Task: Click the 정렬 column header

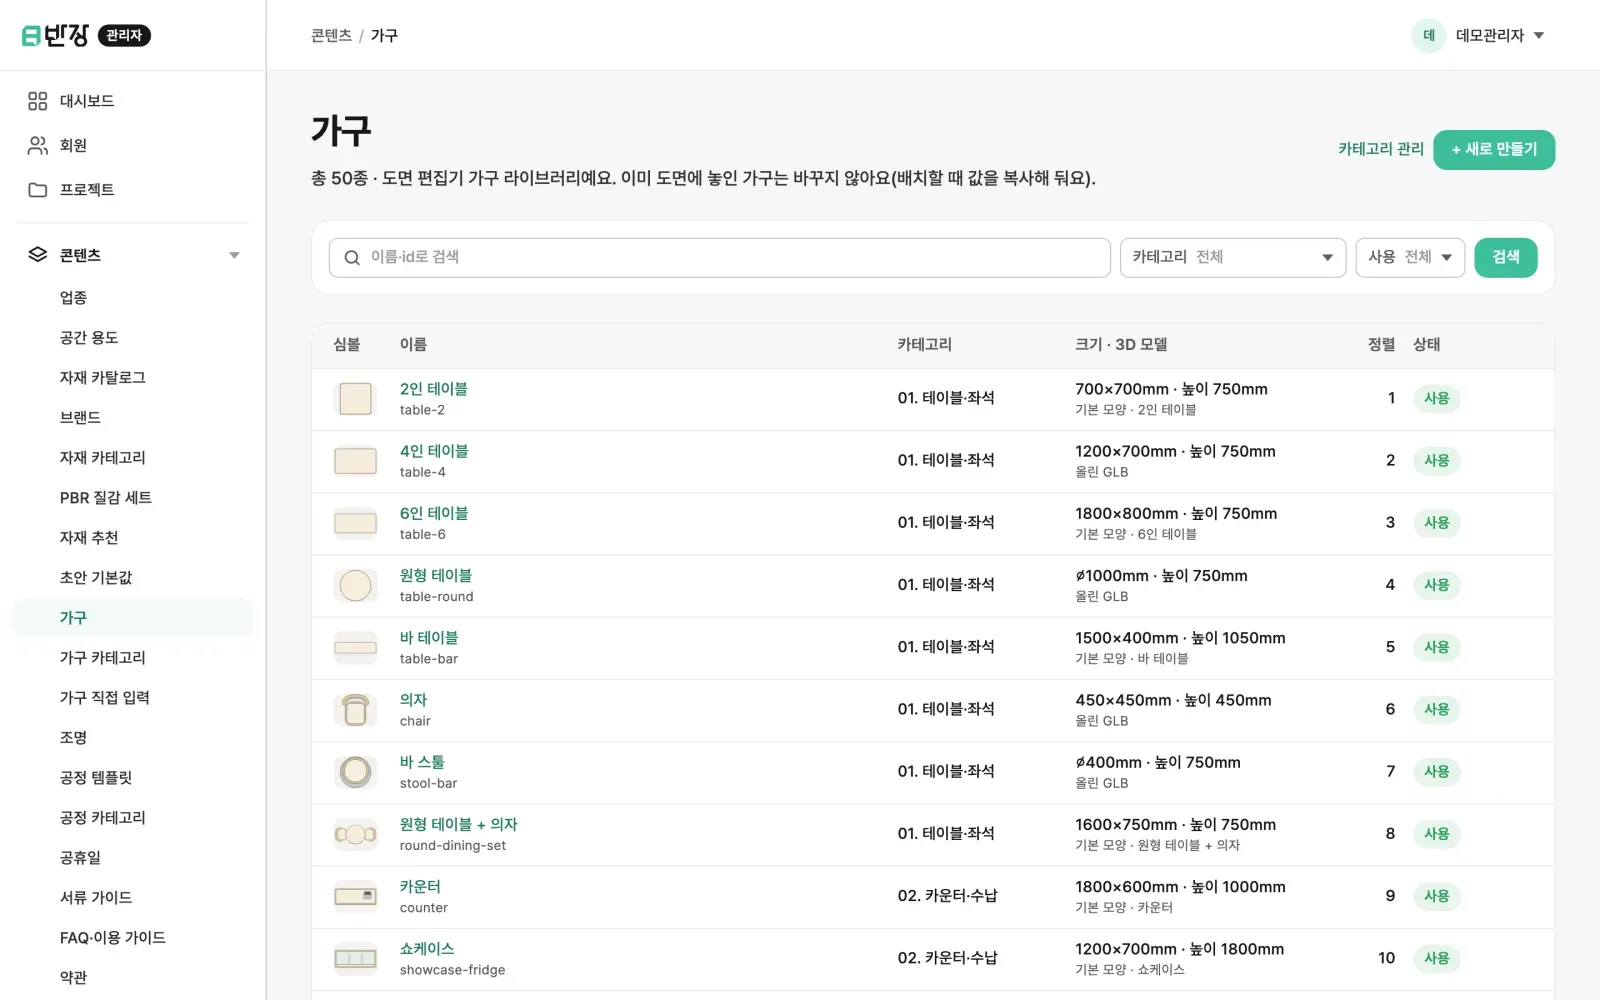Action: (x=1381, y=345)
